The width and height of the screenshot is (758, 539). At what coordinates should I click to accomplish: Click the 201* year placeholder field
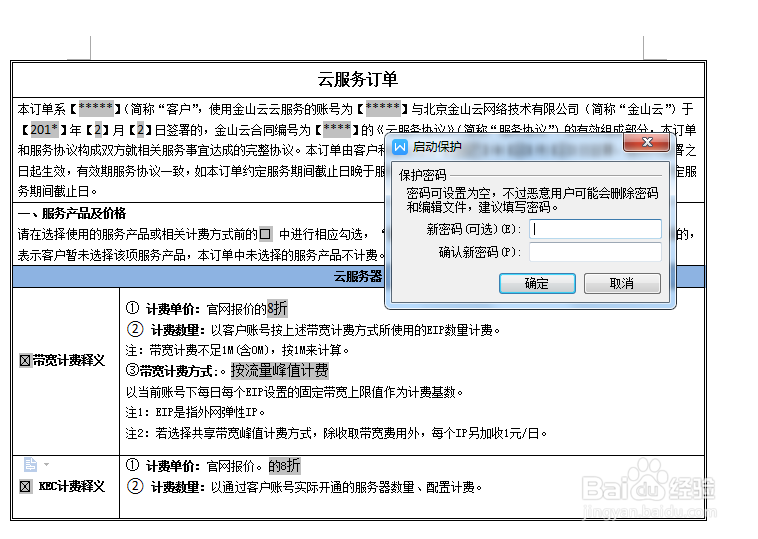pos(44,130)
